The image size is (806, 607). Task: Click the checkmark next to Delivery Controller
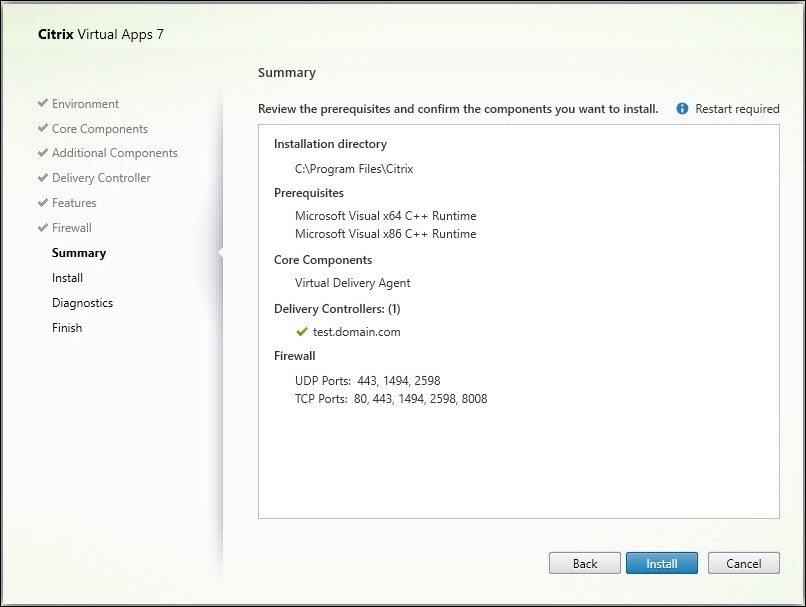pyautogui.click(x=43, y=178)
